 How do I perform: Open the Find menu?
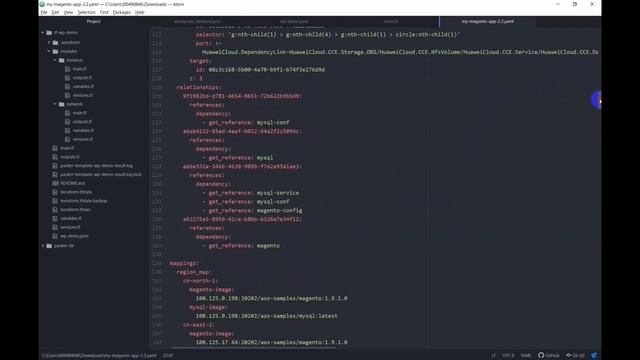tap(104, 12)
